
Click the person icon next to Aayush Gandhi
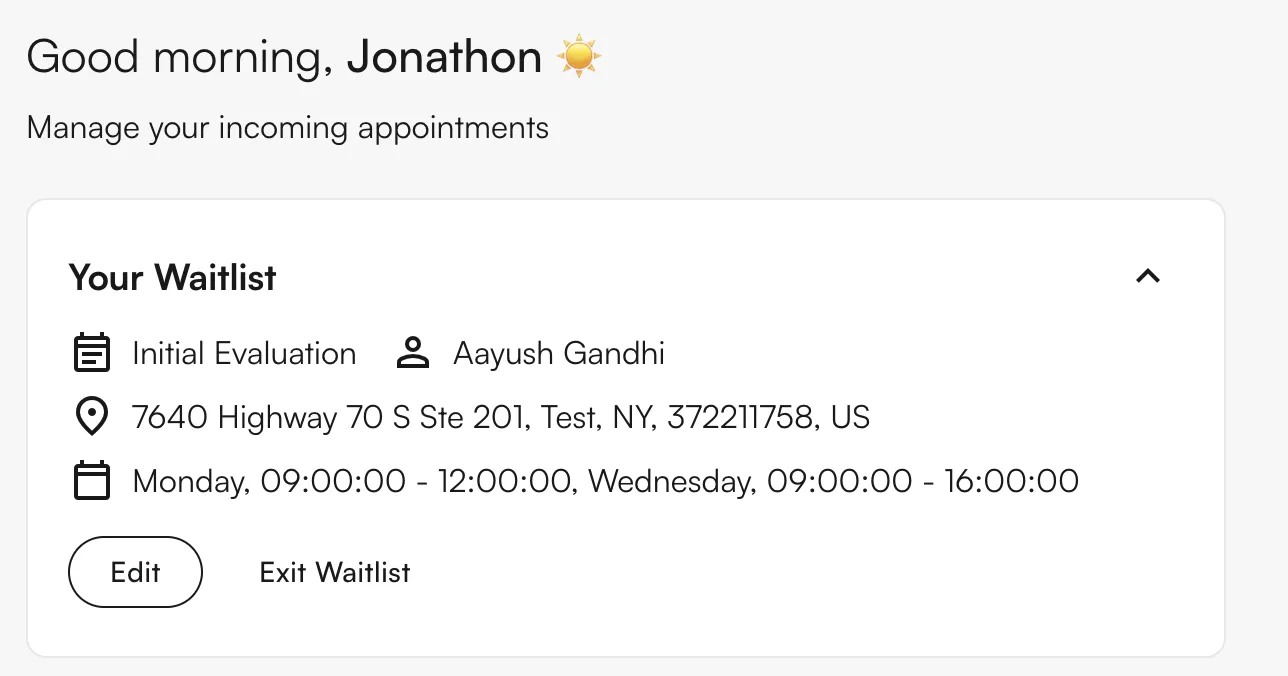[x=411, y=353]
